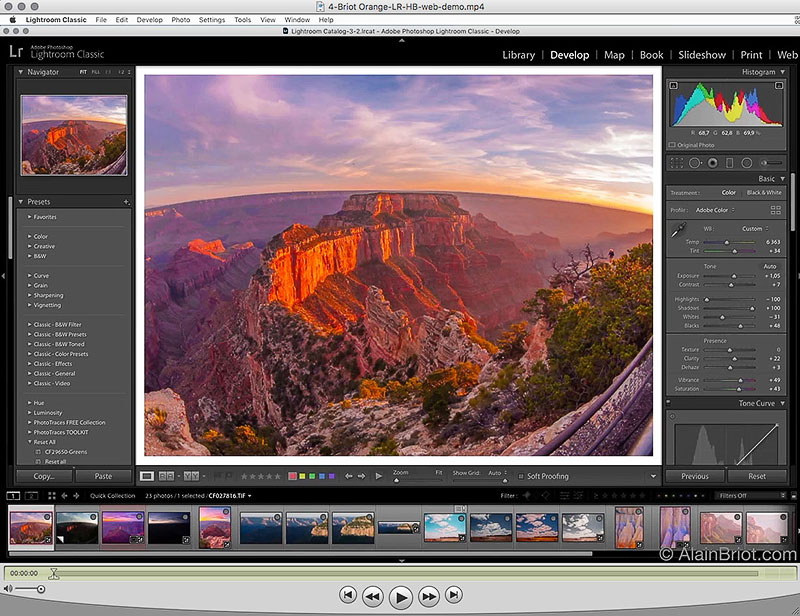Select the Radial Filter tool icon
Image resolution: width=800 pixels, height=616 pixels.
(746, 162)
